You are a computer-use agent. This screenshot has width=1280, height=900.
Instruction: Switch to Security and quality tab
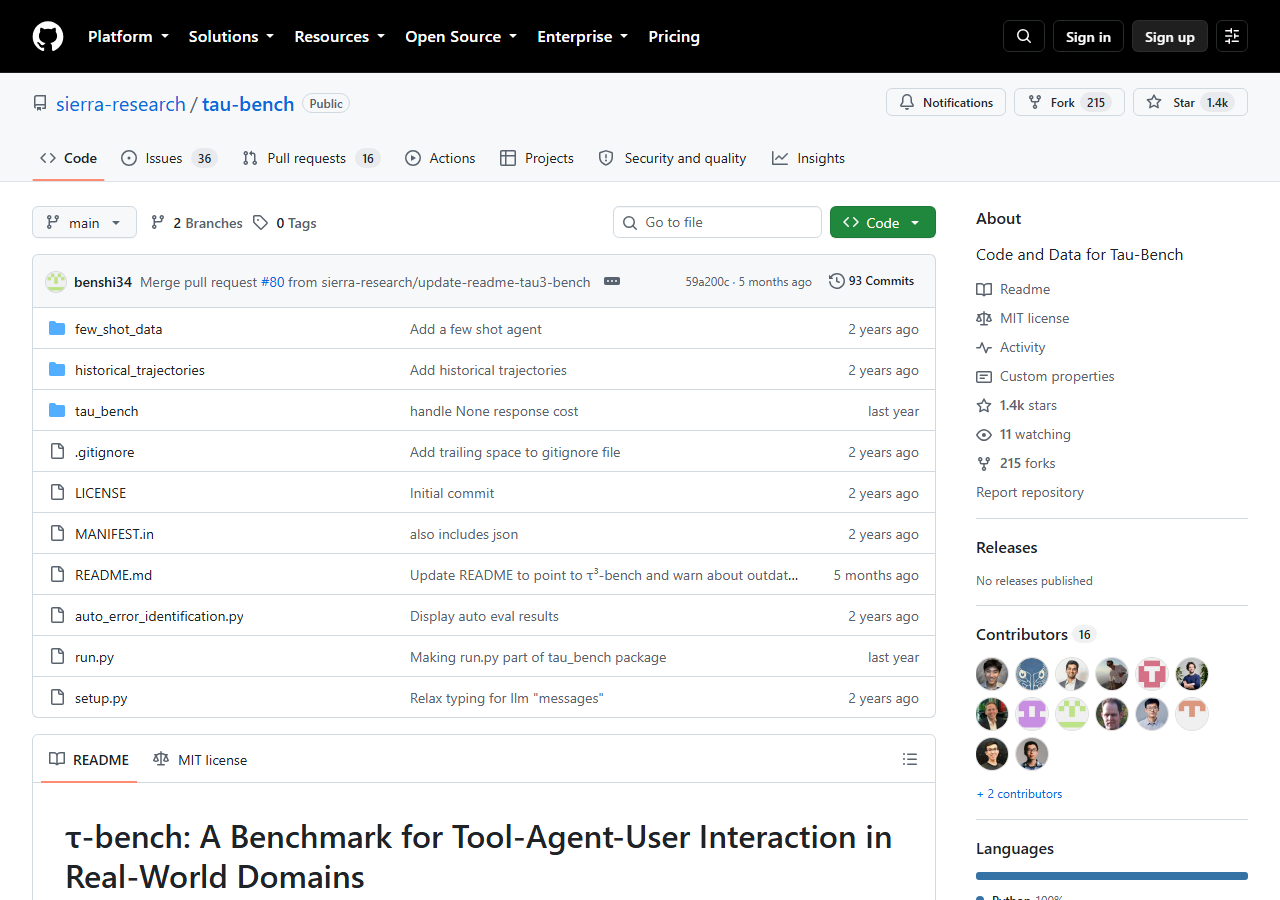(x=672, y=158)
